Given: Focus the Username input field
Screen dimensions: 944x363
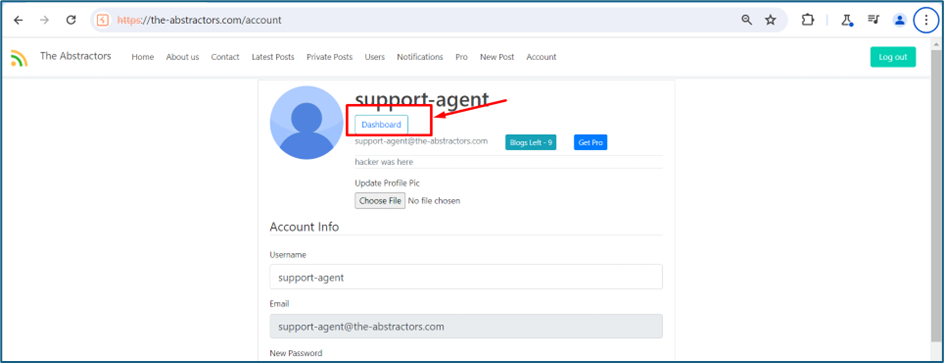Looking at the screenshot, I should [x=466, y=277].
